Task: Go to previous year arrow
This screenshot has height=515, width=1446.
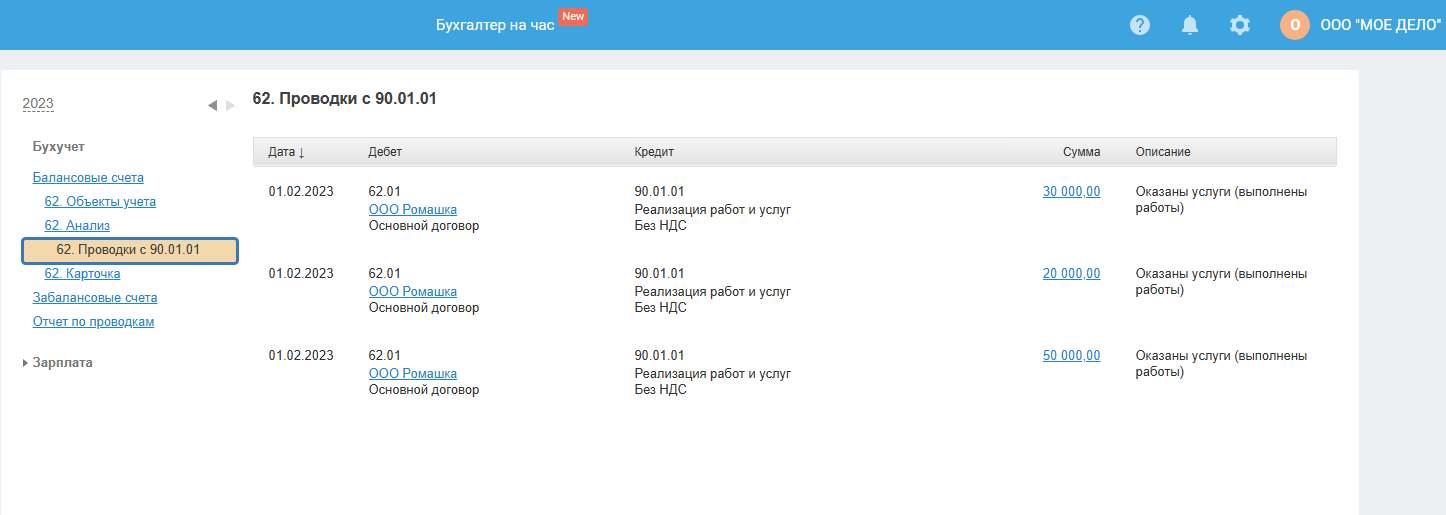Action: tap(212, 105)
